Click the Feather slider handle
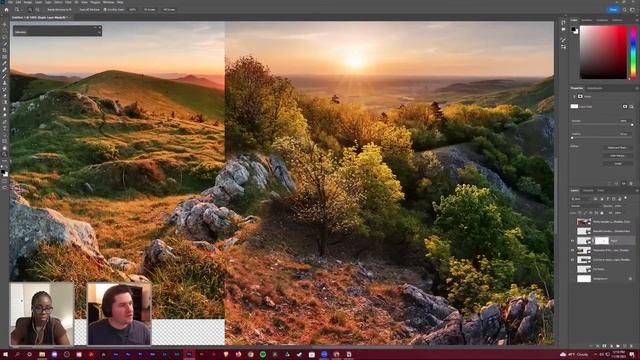The height and width of the screenshot is (360, 640). pos(572,138)
